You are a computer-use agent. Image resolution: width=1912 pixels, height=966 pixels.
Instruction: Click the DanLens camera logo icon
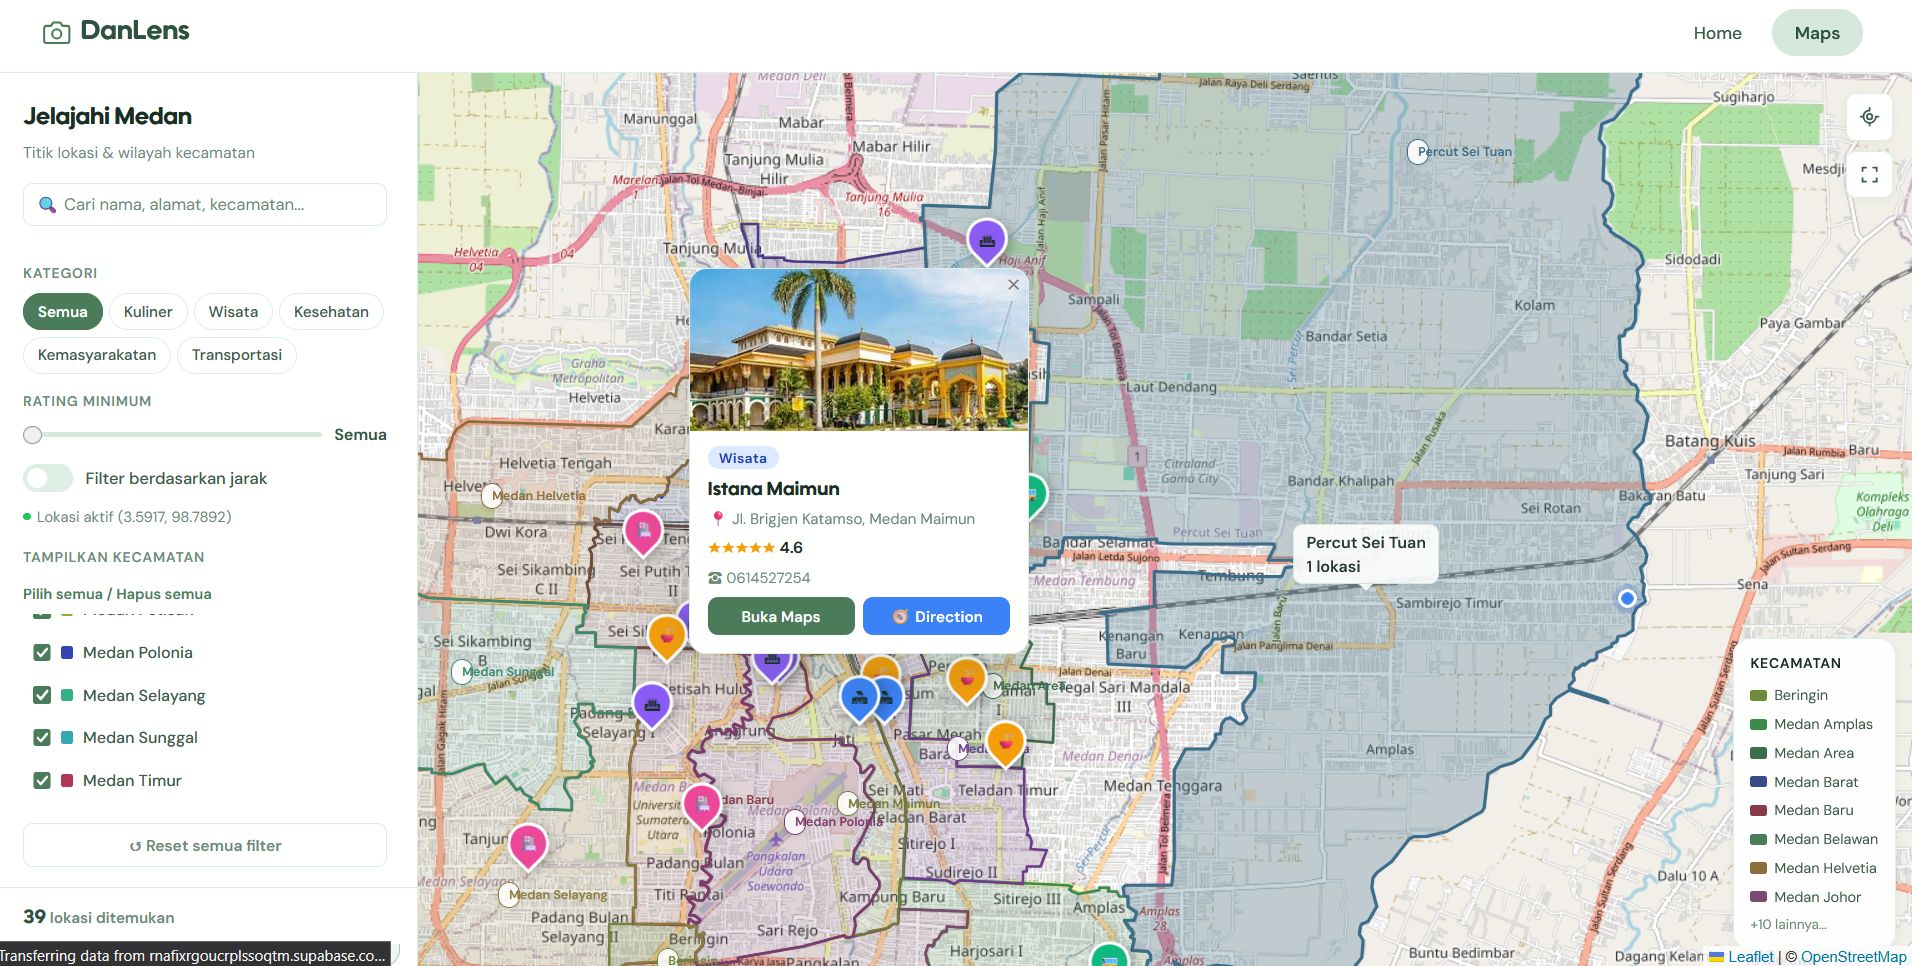[x=56, y=33]
